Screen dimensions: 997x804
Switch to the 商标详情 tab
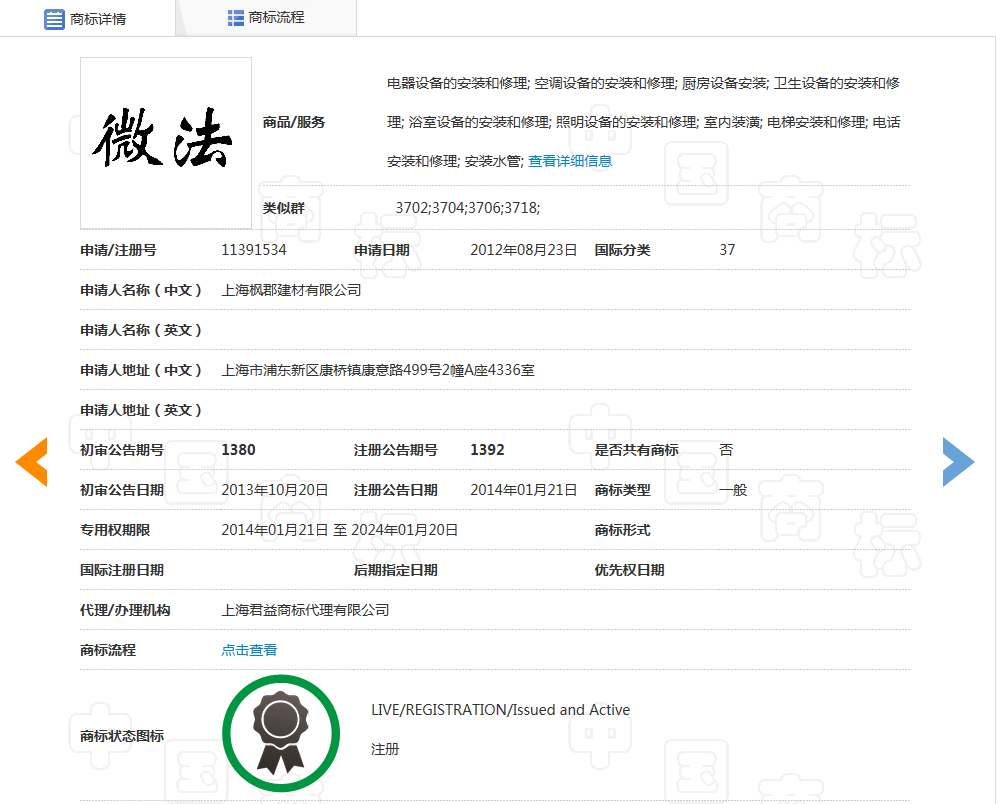87,18
